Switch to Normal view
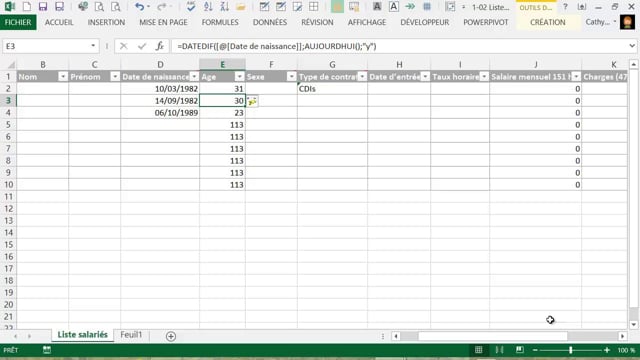Image resolution: width=640 pixels, height=360 pixels. tap(478, 350)
